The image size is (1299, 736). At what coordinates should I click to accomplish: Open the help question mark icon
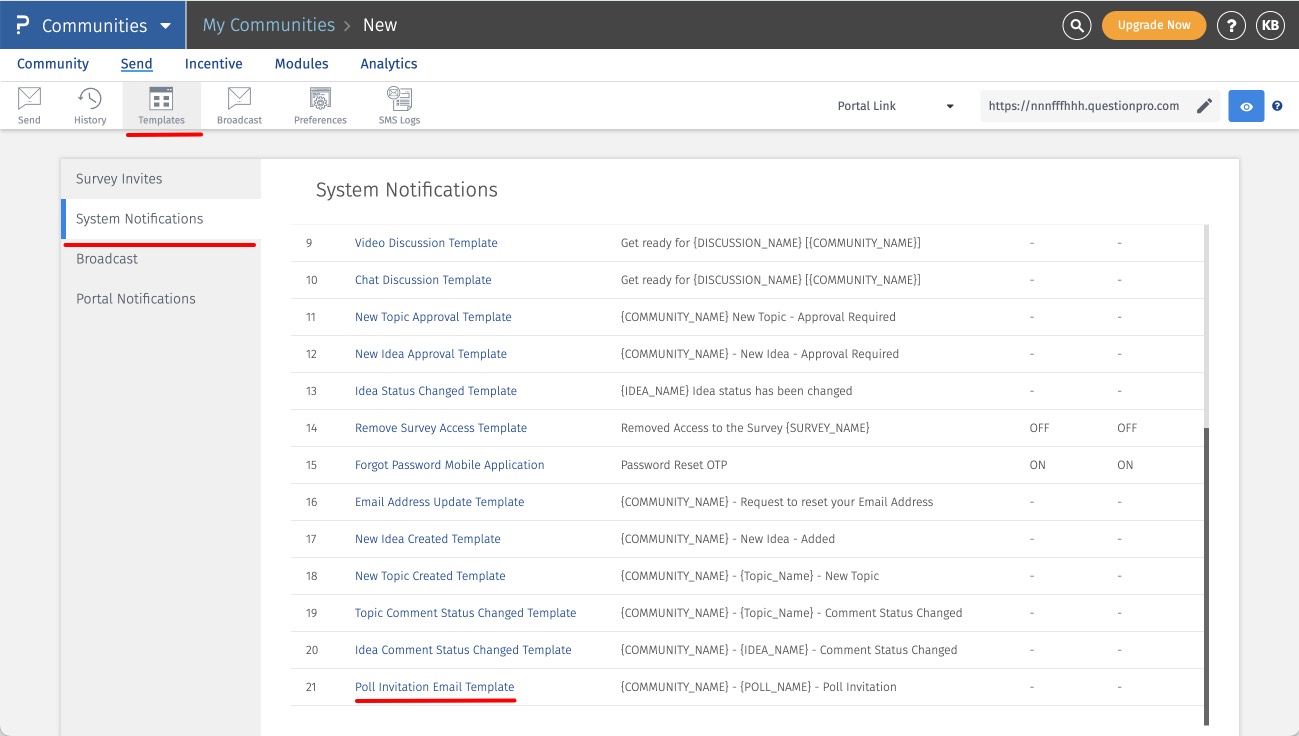coord(1230,25)
